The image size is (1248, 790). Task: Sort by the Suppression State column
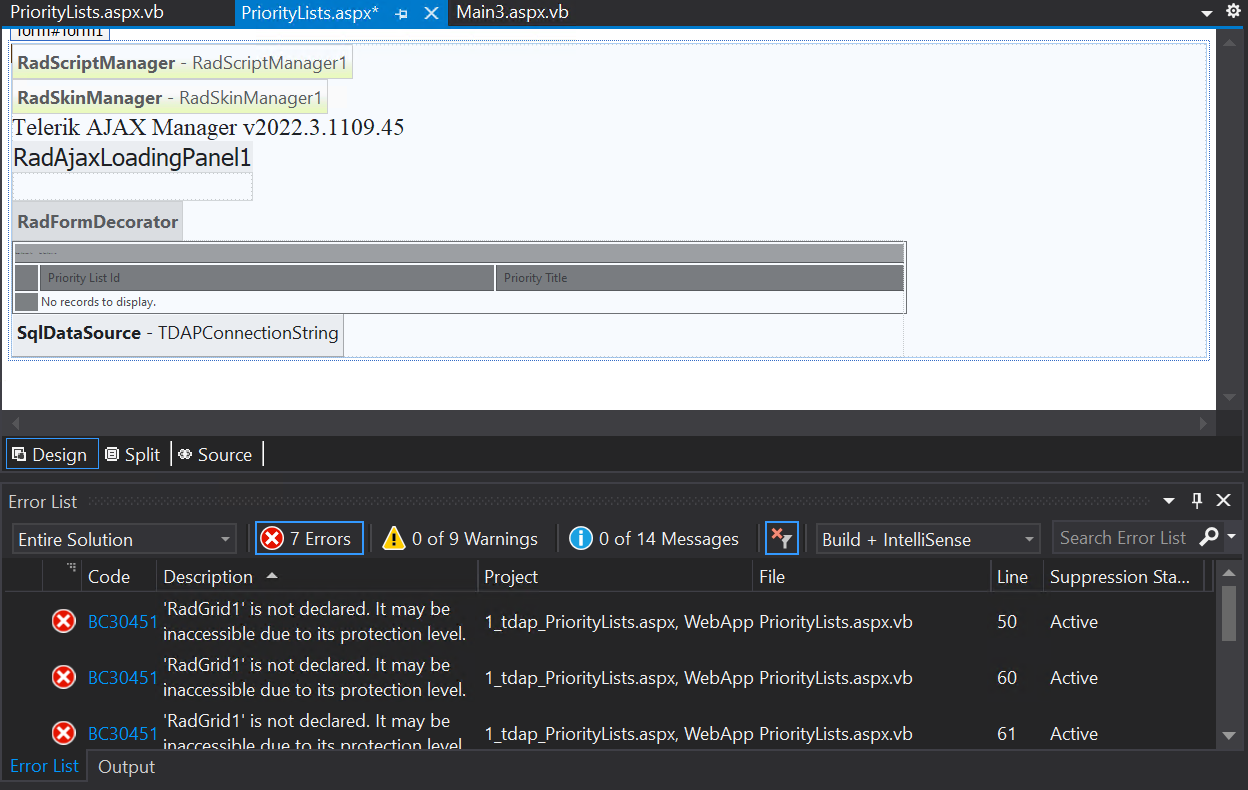tap(1123, 576)
